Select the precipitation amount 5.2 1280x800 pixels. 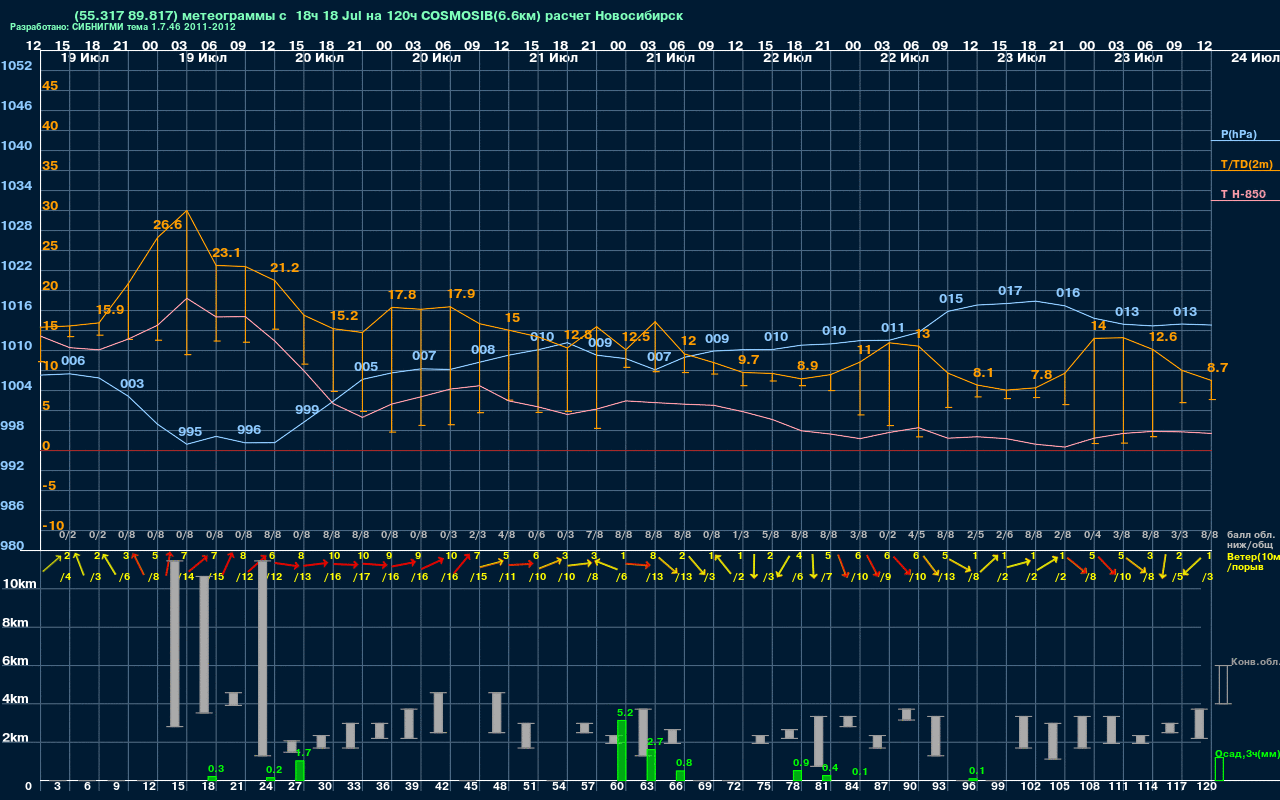(x=625, y=713)
